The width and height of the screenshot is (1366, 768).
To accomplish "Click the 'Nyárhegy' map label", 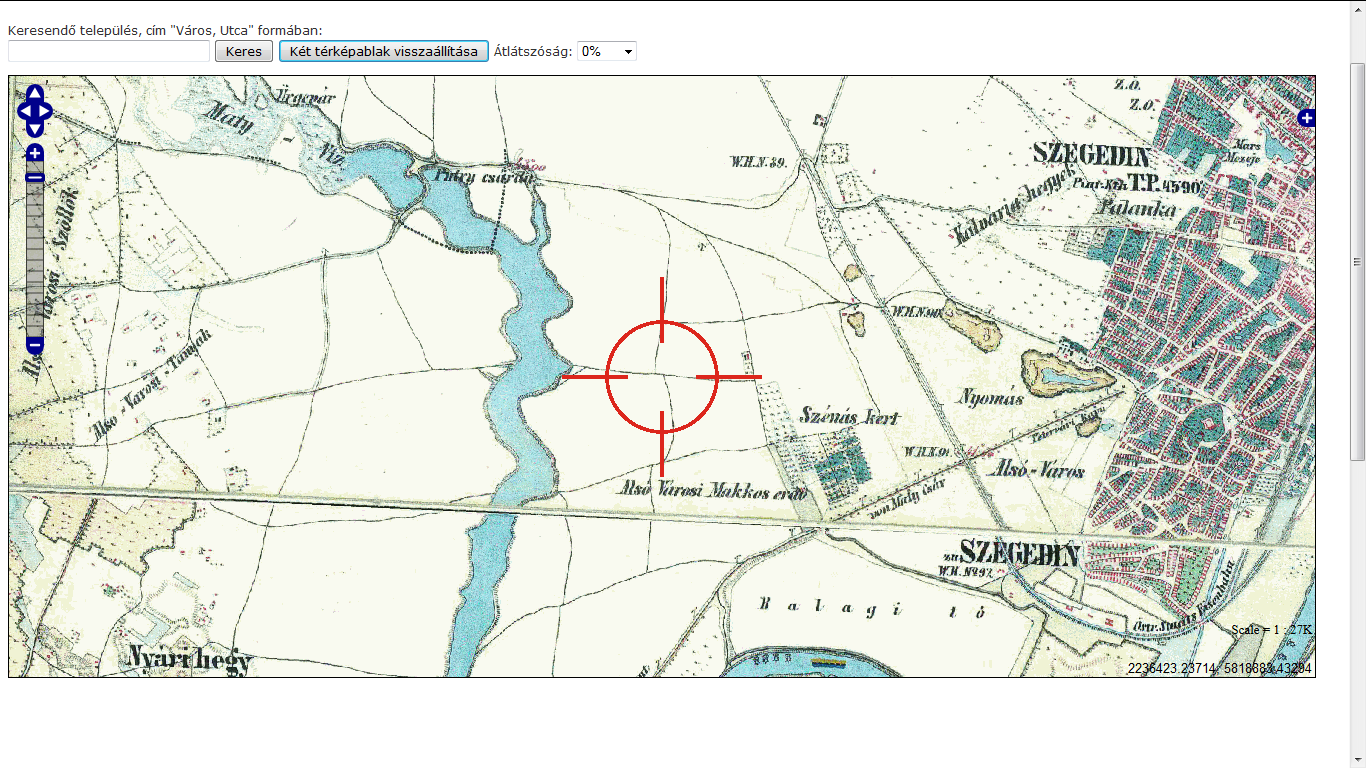I will [x=190, y=660].
